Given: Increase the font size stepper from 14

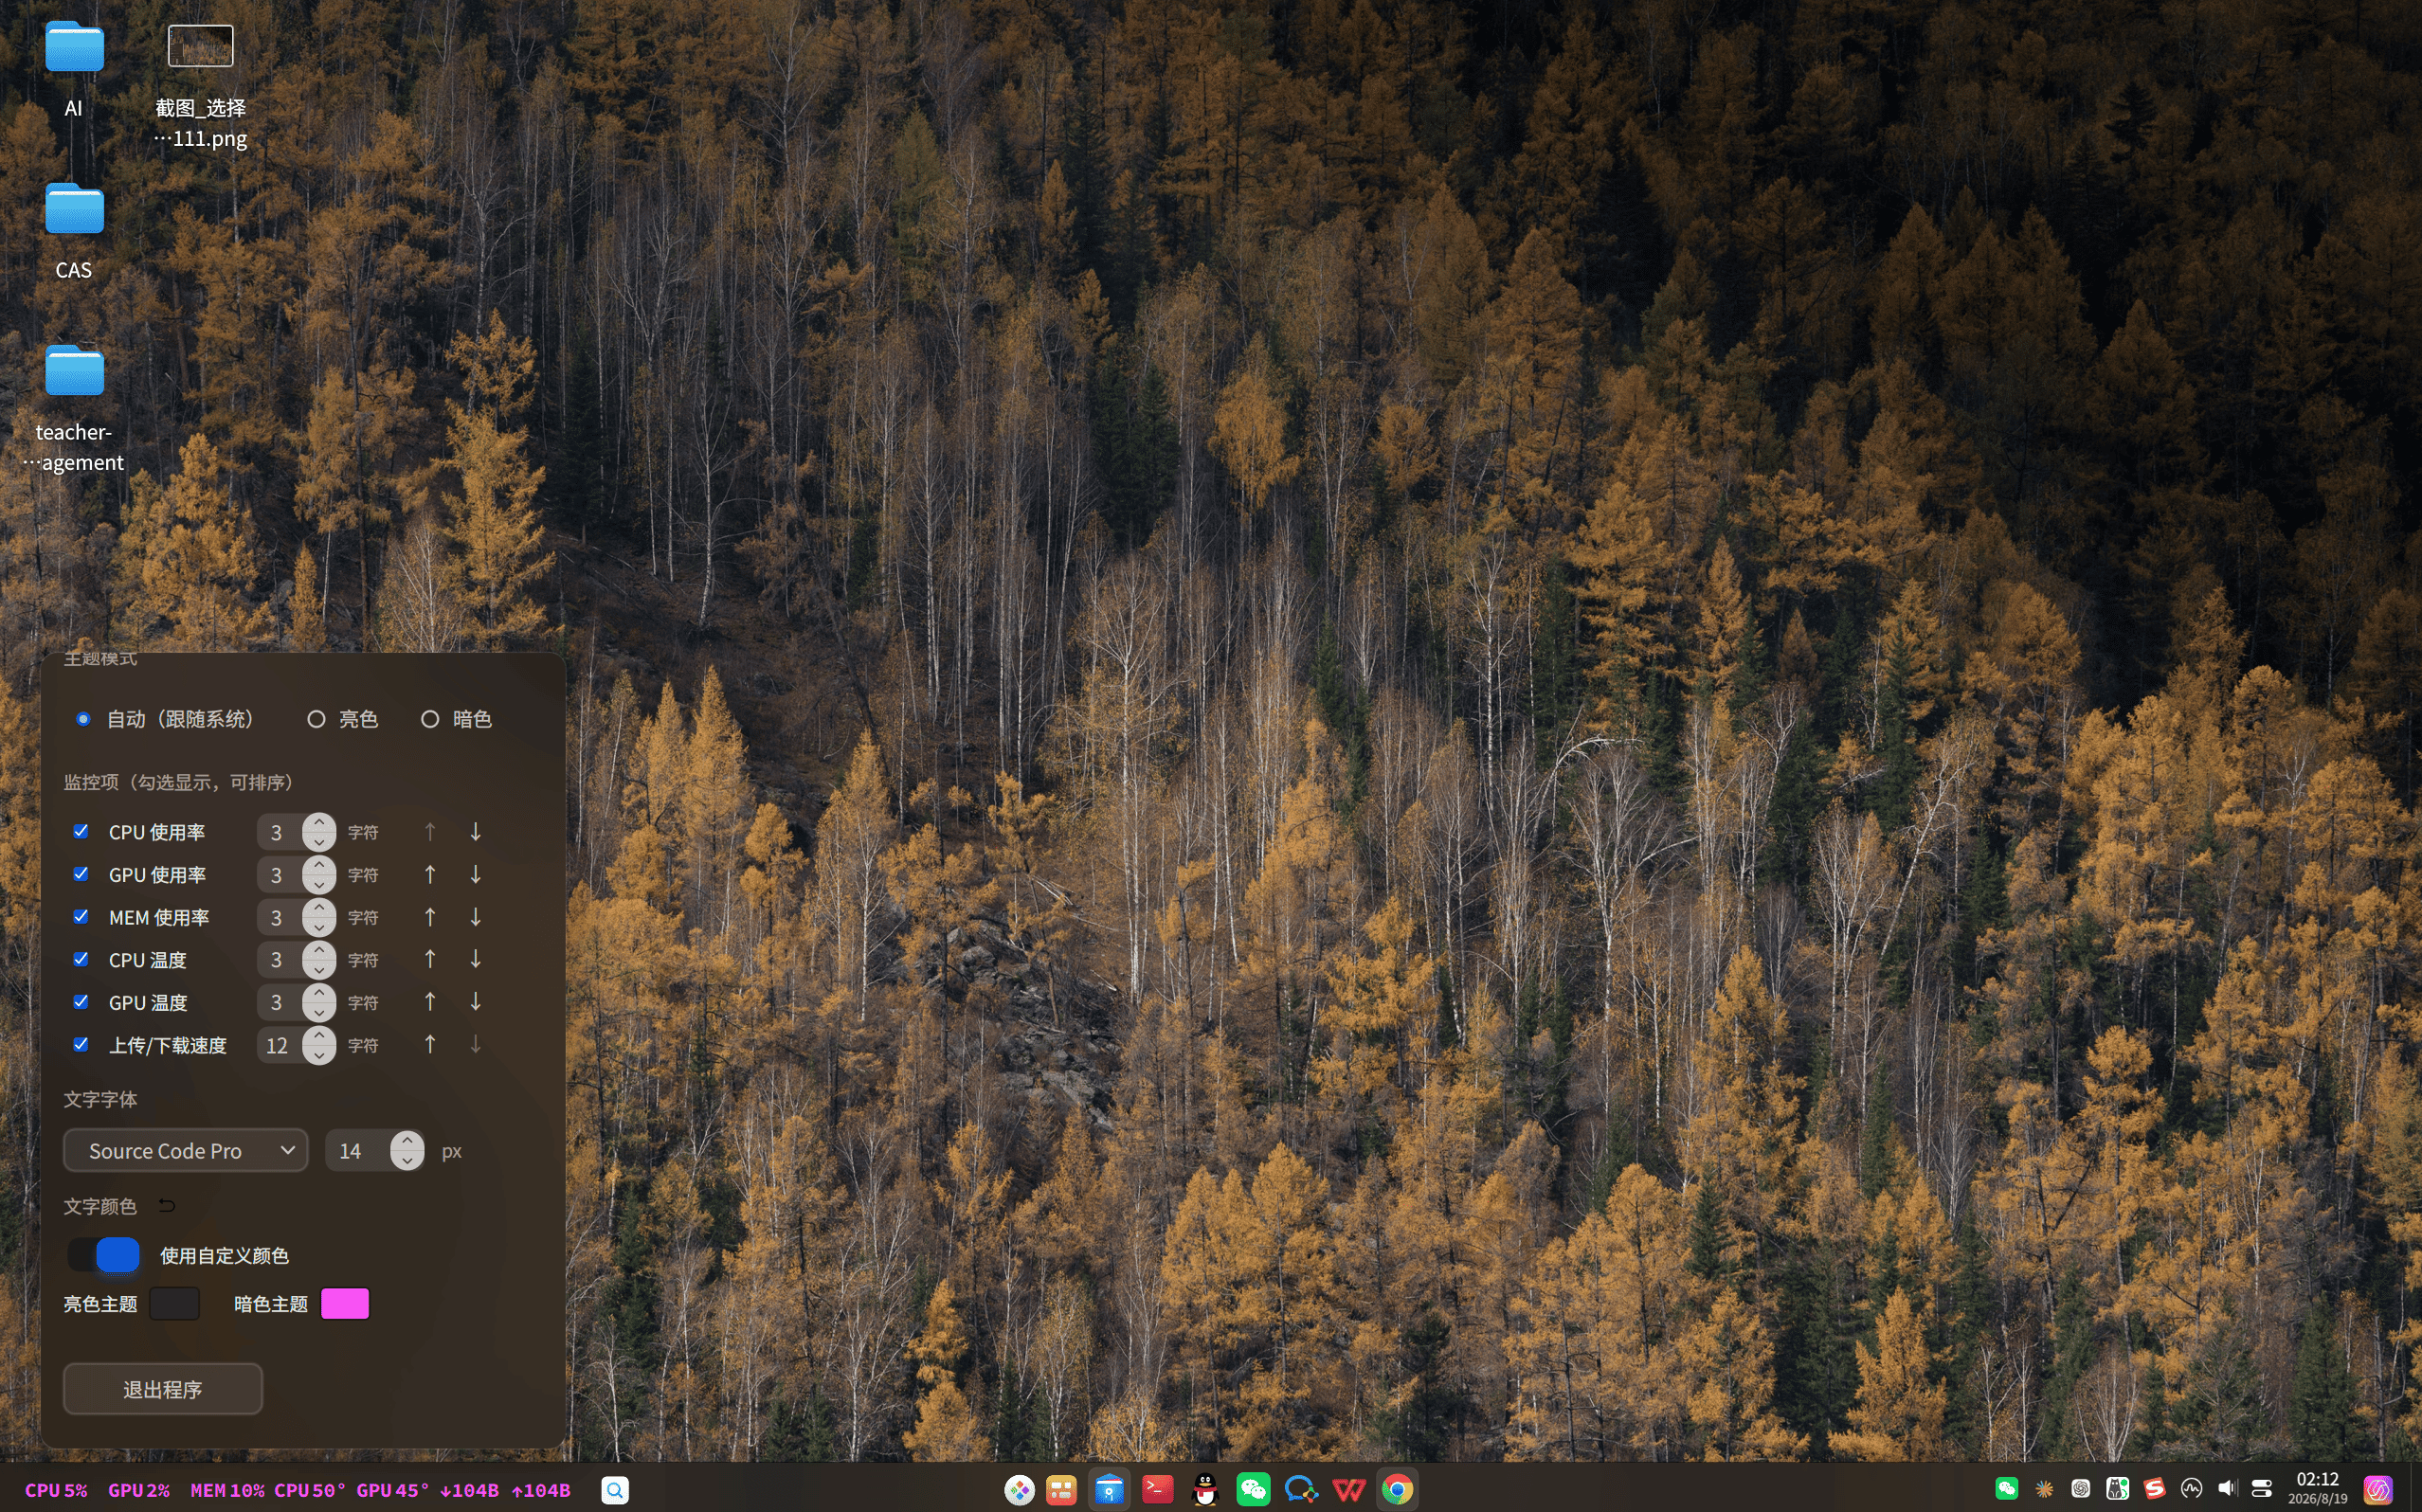Looking at the screenshot, I should pos(407,1141).
